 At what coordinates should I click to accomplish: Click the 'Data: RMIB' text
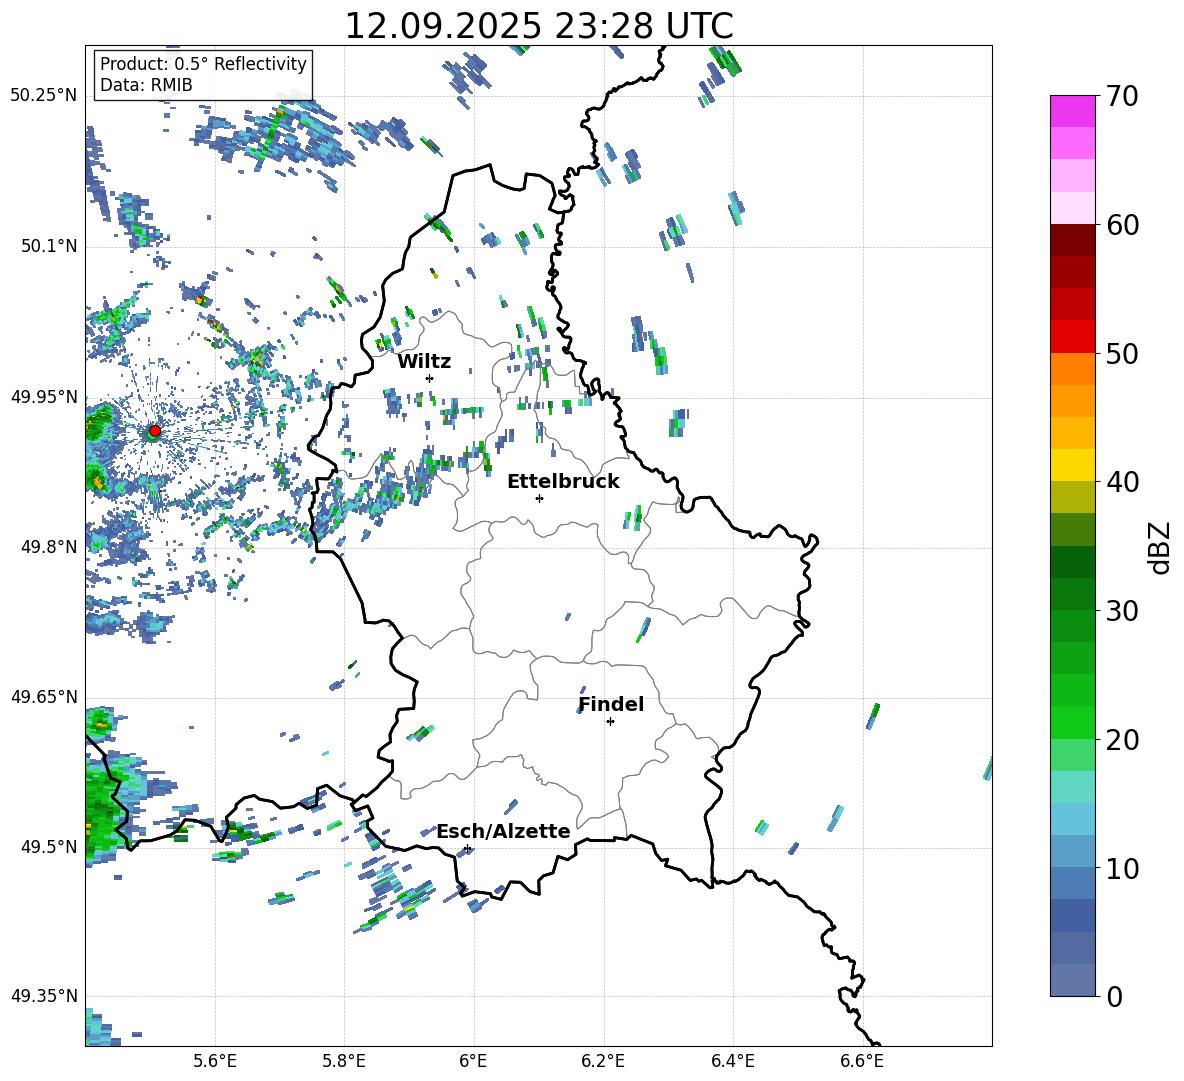click(146, 85)
